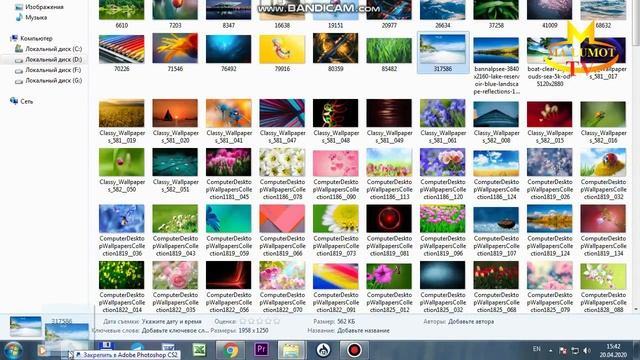Viewport: 640px width, 360px height.
Task: Click the Добавьте ключевое слово field
Action: coord(175,331)
